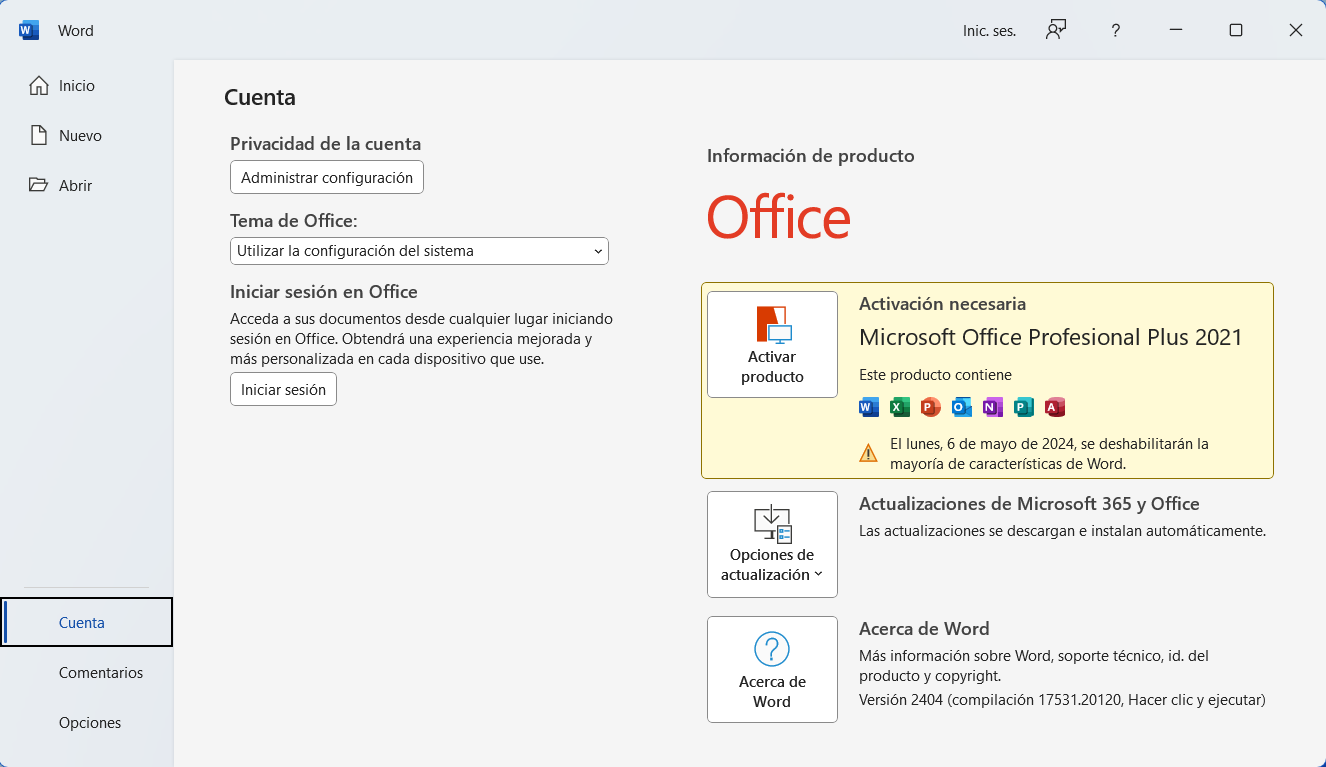Click the Microsoft Office Profesional Plus 2021 text
This screenshot has height=767, width=1326.
click(x=1051, y=337)
